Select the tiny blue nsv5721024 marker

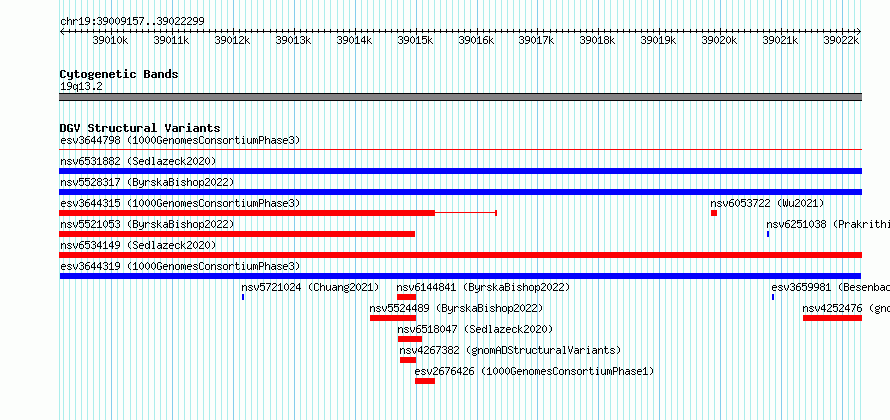click(243, 297)
